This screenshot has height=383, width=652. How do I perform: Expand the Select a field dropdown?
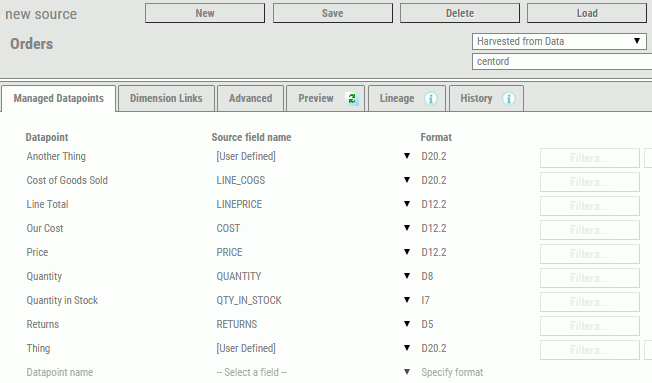tap(407, 372)
